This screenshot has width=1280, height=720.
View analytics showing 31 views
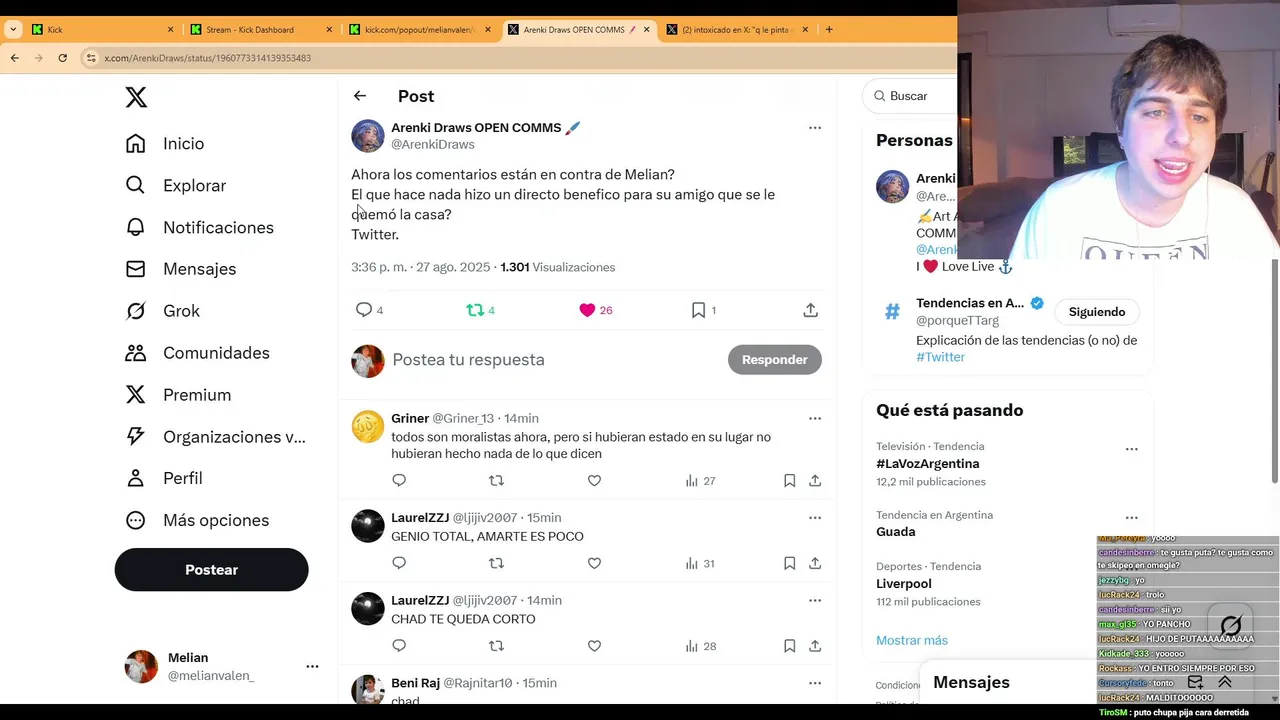click(700, 563)
